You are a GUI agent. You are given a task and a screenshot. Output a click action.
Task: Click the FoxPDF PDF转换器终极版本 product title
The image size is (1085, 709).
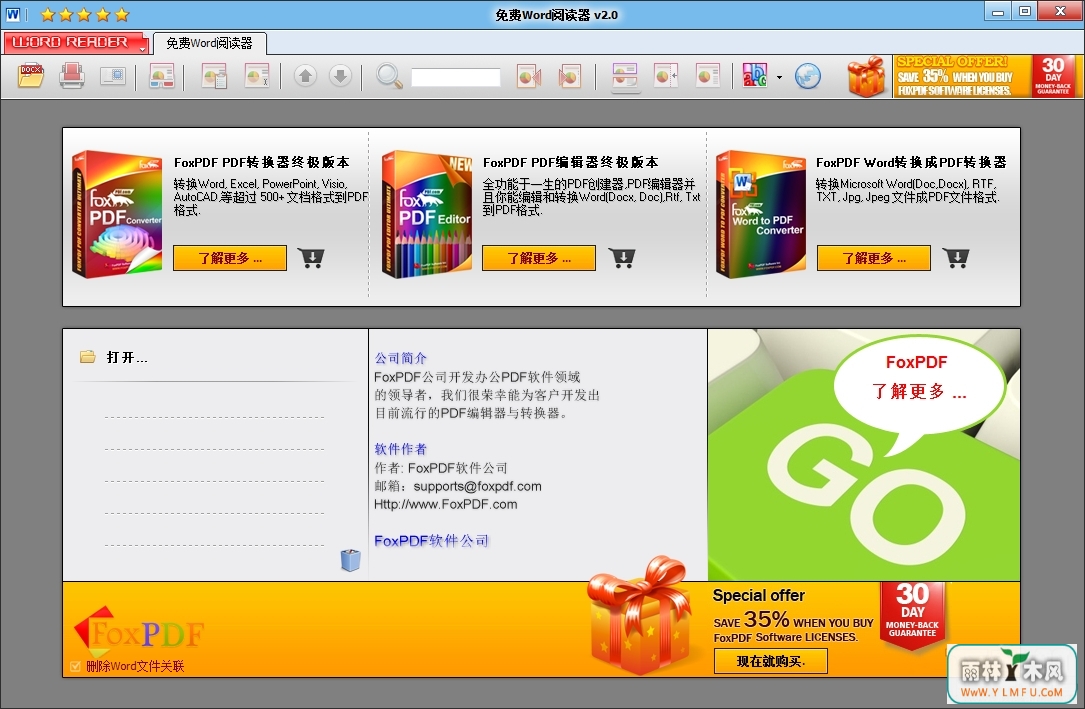coord(262,163)
